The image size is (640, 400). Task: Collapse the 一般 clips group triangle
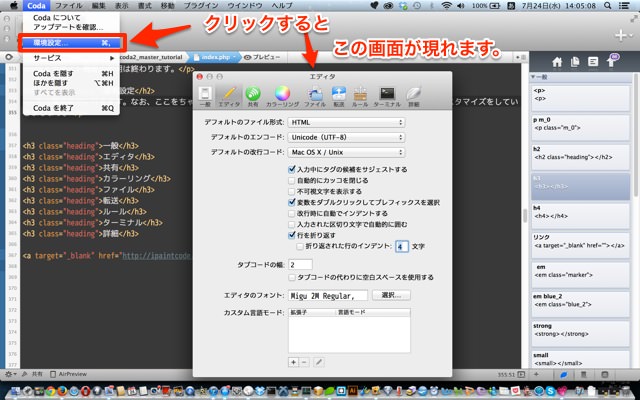pyautogui.click(x=533, y=77)
